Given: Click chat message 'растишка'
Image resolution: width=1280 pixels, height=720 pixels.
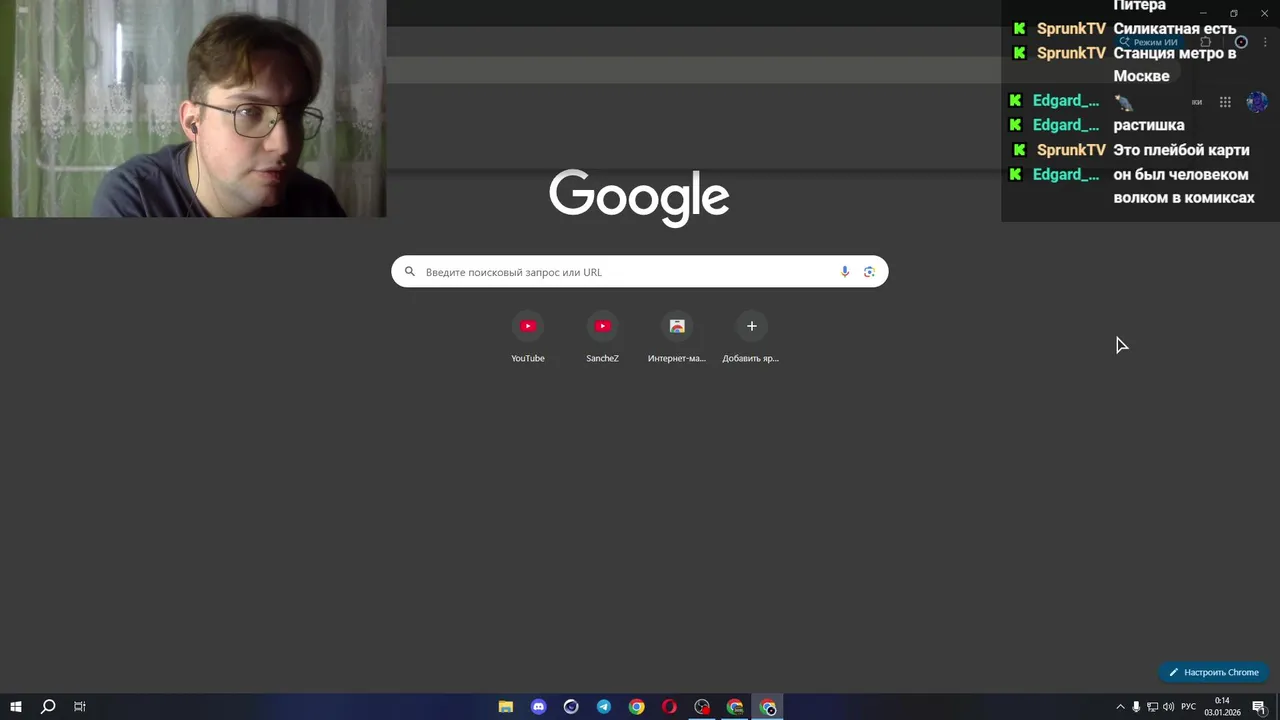Looking at the screenshot, I should tap(1149, 125).
